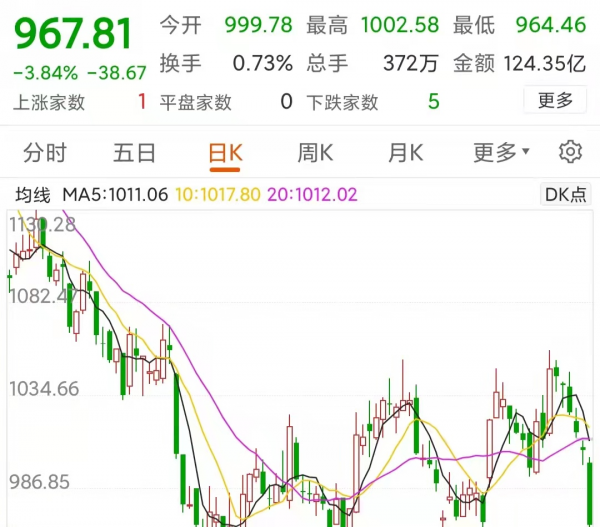Switch to the 五日 tab
Image resolution: width=600 pixels, height=527 pixels.
(x=134, y=153)
